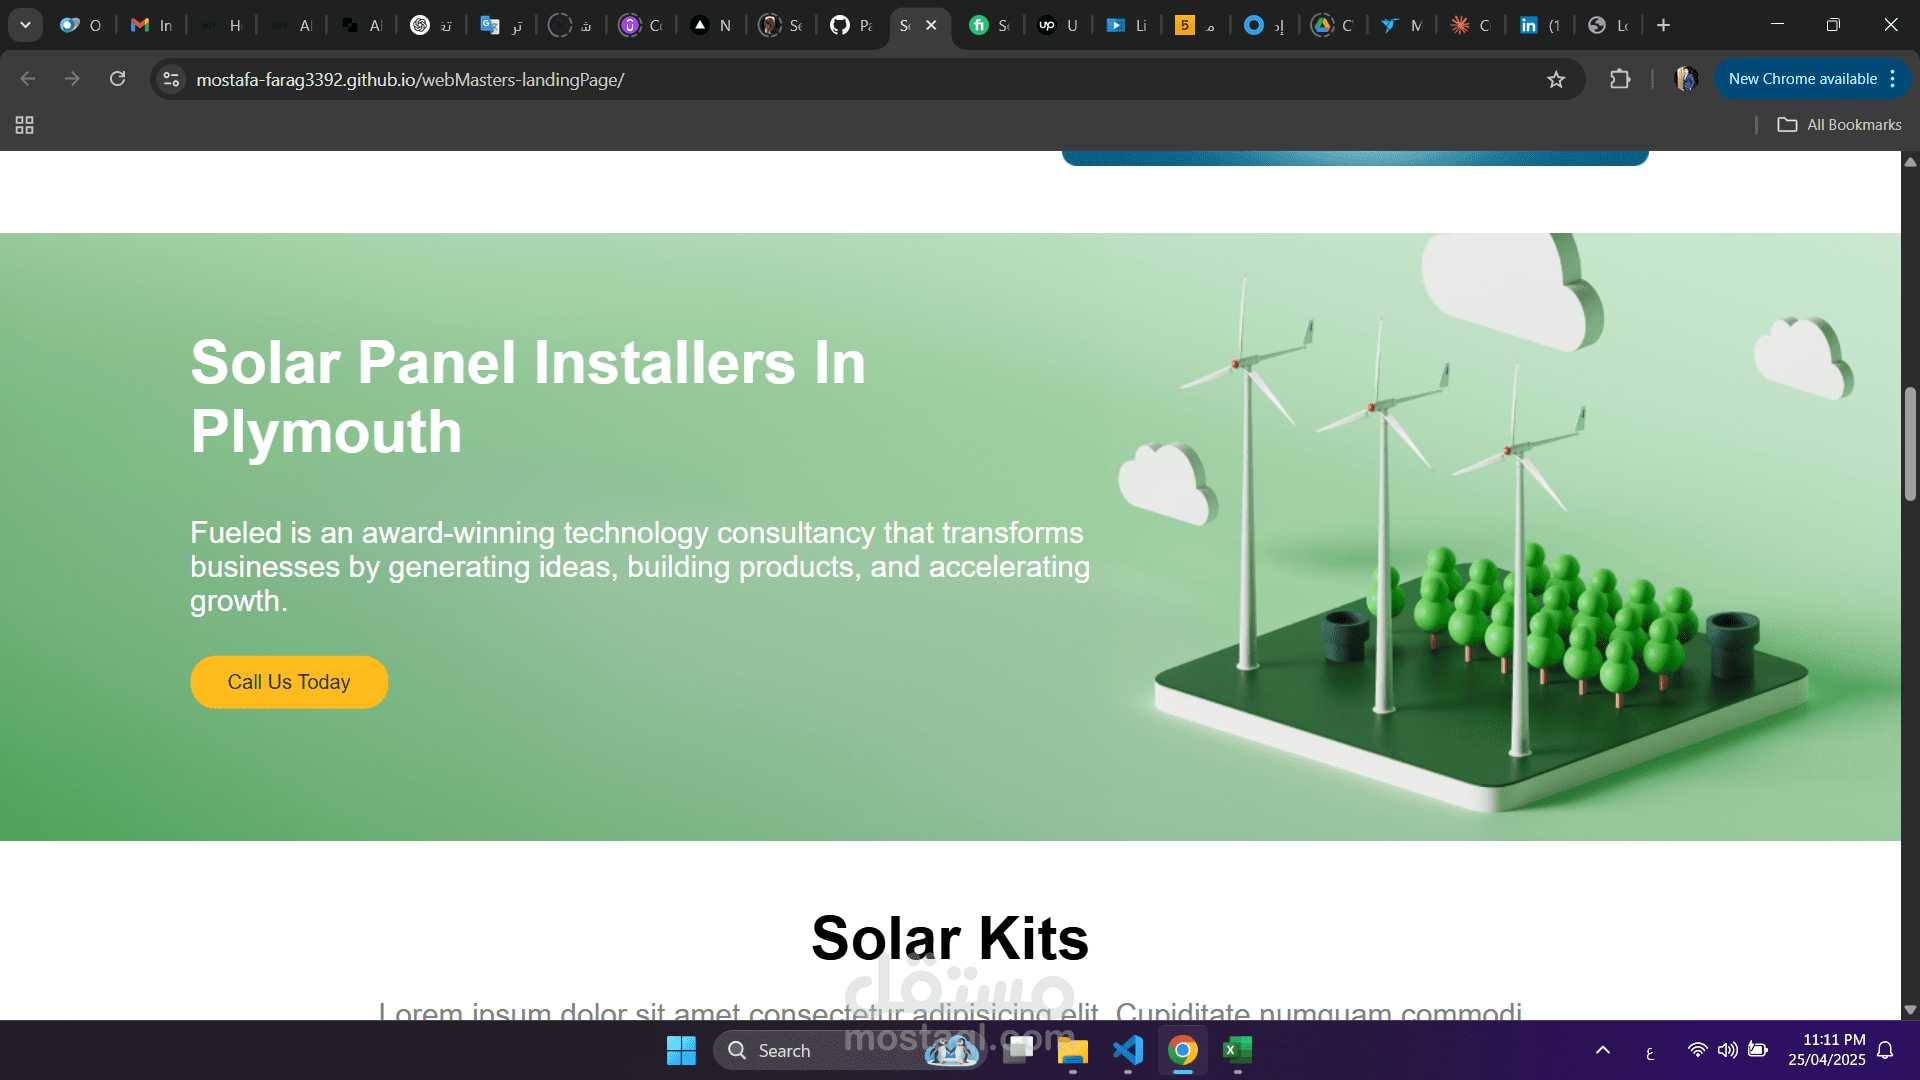
Task: Open the Chrome menu with three dots
Action: click(1893, 79)
